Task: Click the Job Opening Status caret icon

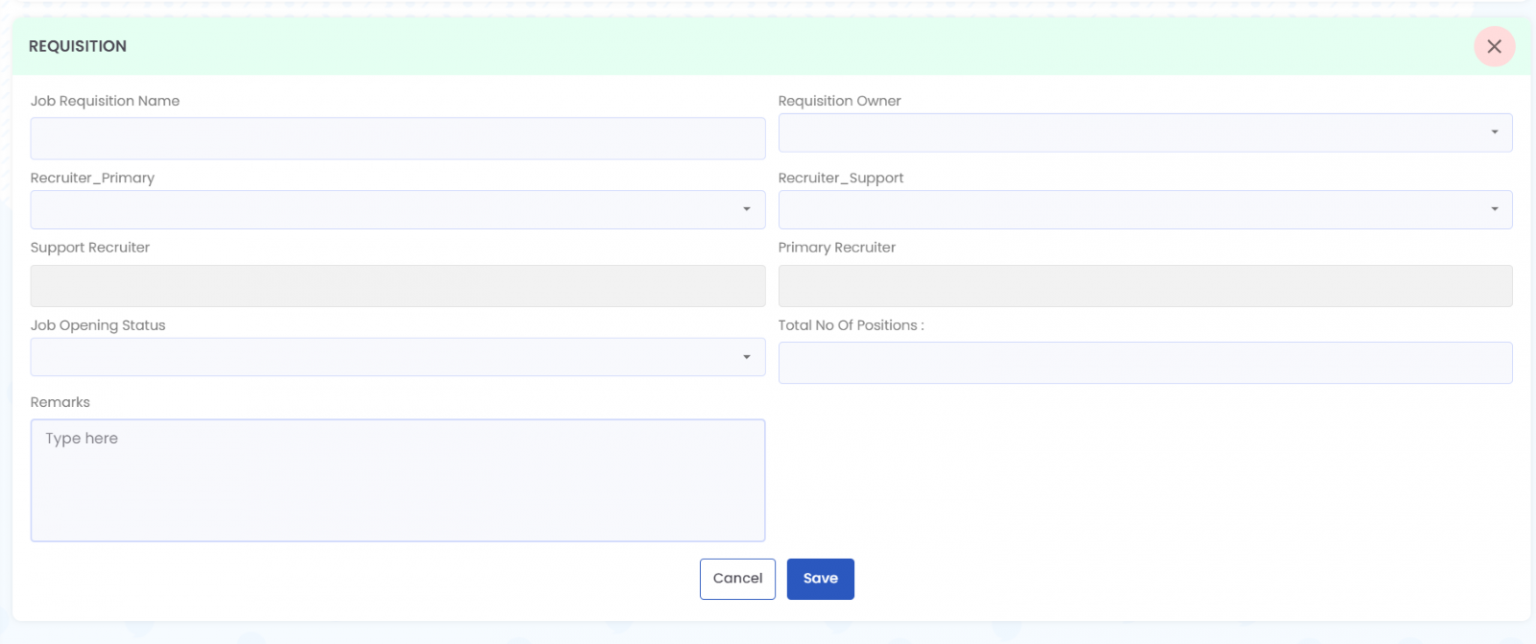Action: tap(749, 357)
